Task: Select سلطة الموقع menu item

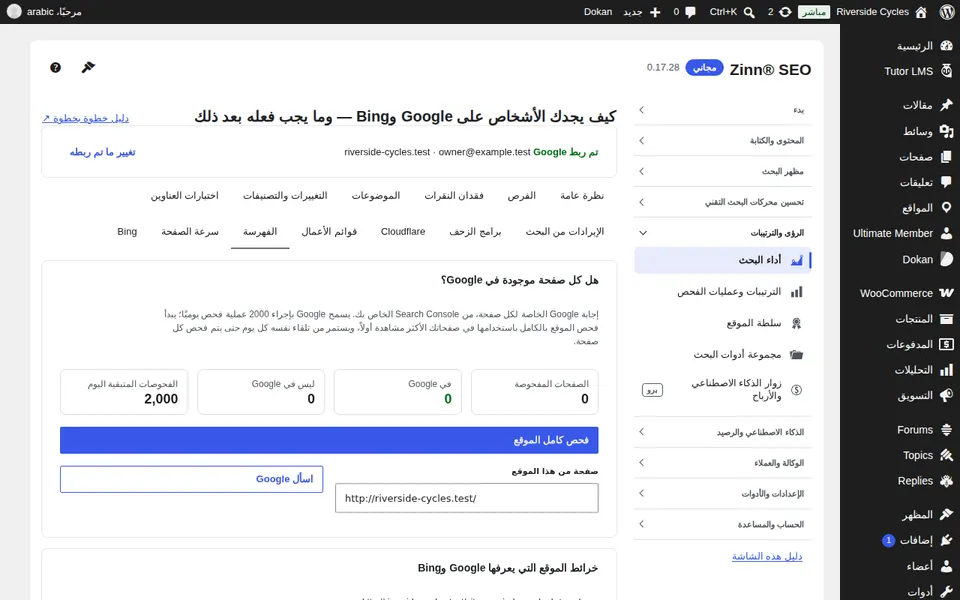Action: [723, 323]
